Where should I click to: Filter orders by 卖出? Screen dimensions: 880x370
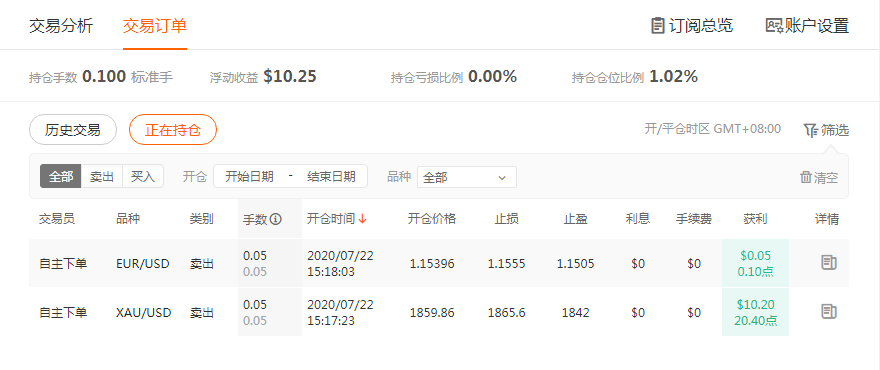tap(102, 176)
